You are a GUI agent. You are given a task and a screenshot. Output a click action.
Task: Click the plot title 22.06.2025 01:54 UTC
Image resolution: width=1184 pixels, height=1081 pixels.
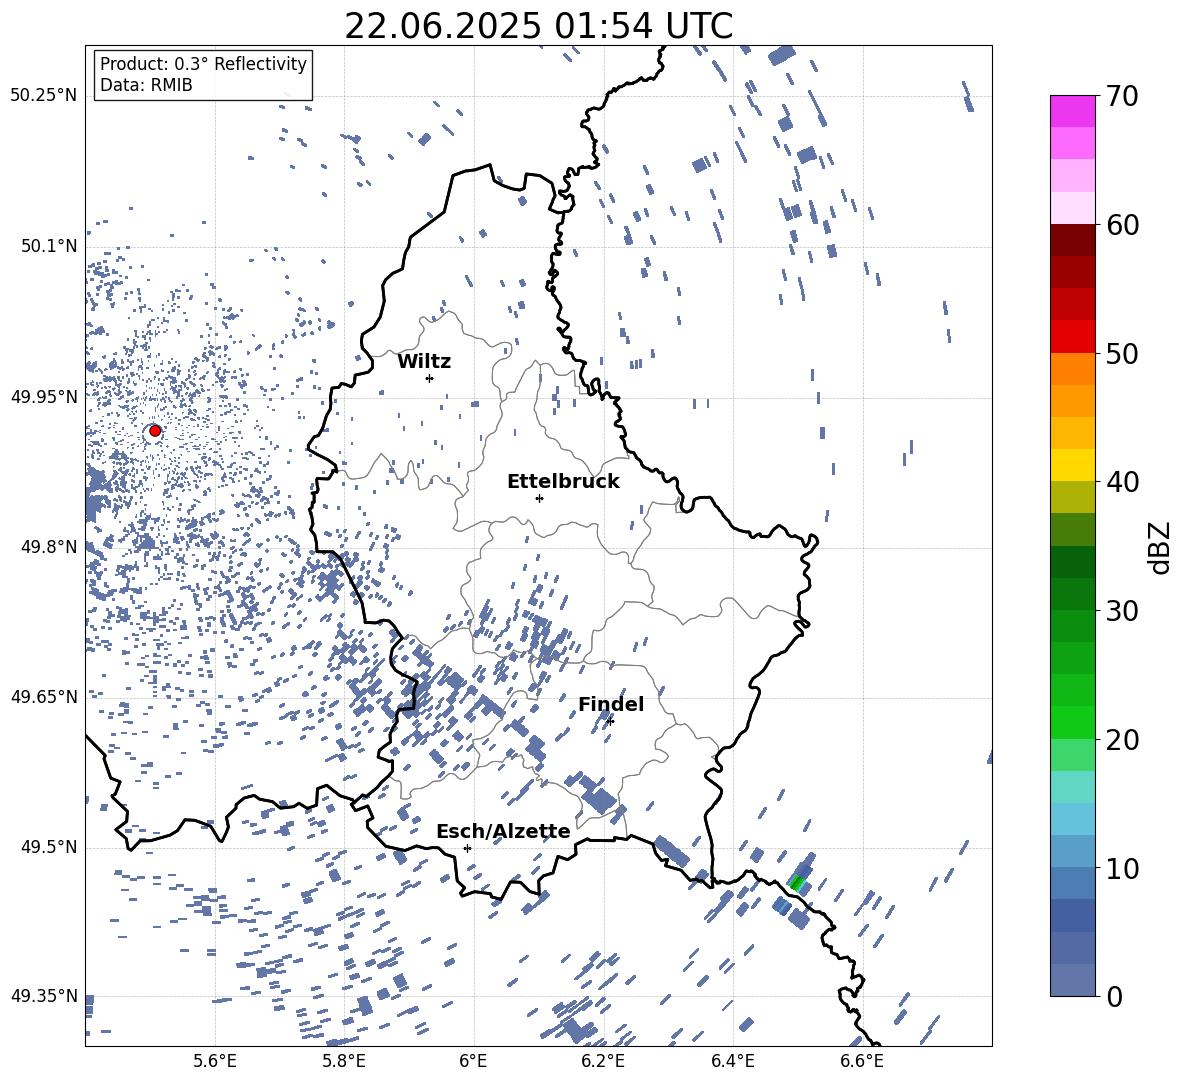point(538,26)
